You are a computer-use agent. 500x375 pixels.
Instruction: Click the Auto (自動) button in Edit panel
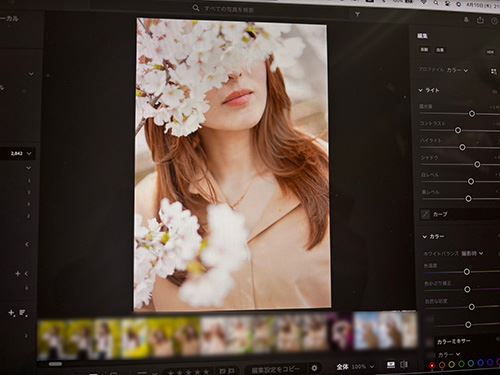click(424, 49)
